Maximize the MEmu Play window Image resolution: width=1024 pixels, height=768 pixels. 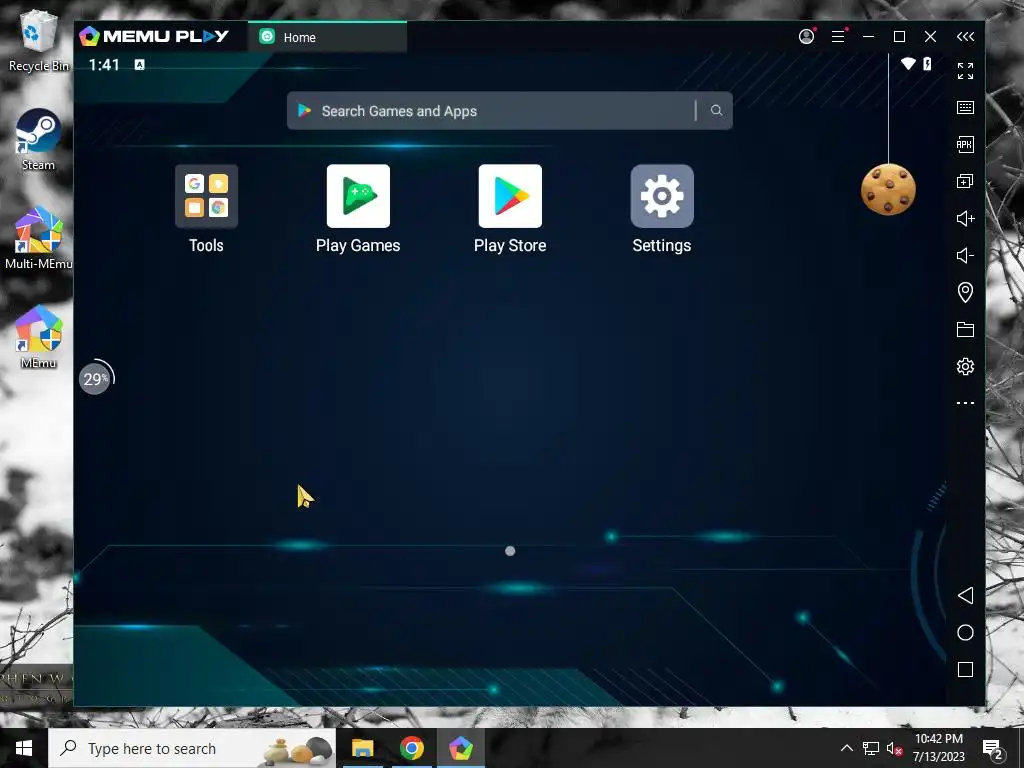pos(899,37)
